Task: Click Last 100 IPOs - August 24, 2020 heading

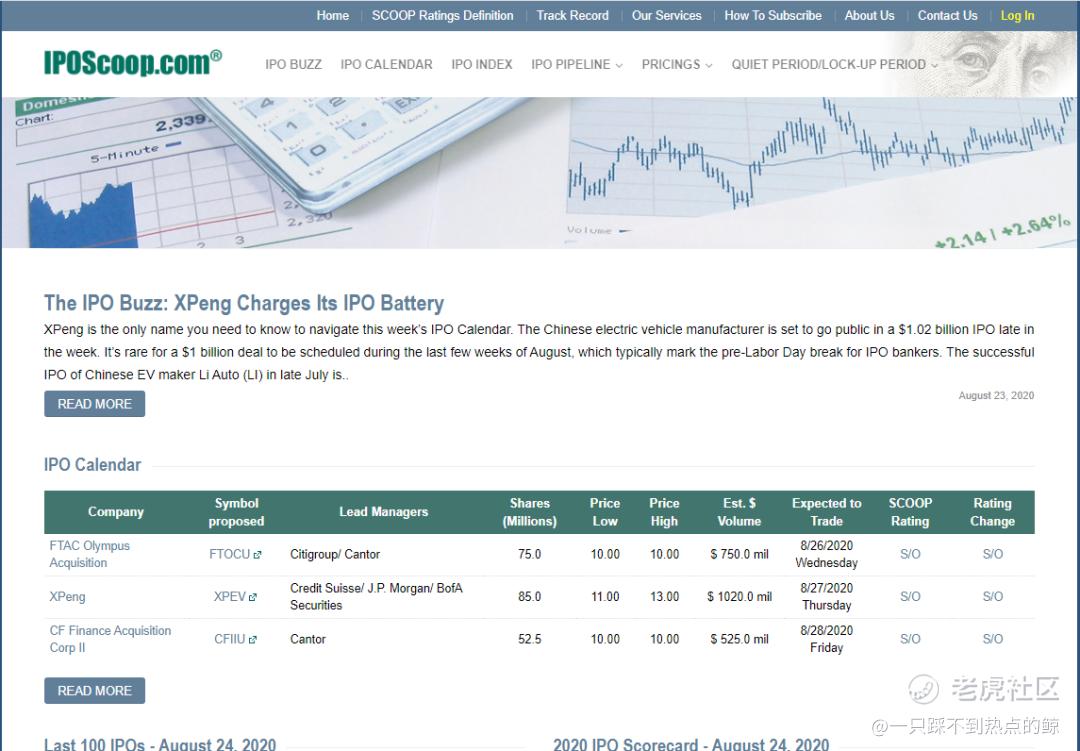Action: 160,744
